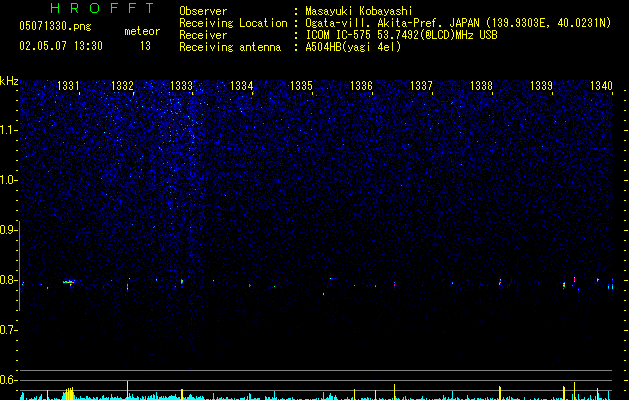Click the Ogata-vill. Akita-Pref. JAPAN location text

[x=458, y=23]
